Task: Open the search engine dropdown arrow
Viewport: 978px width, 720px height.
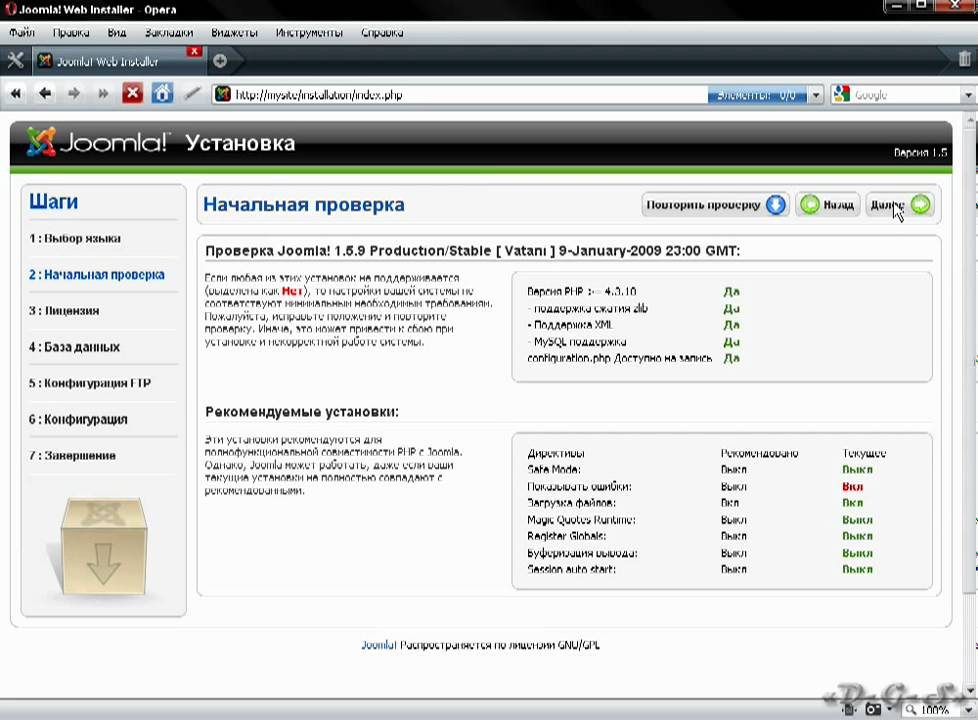Action: 969,95
